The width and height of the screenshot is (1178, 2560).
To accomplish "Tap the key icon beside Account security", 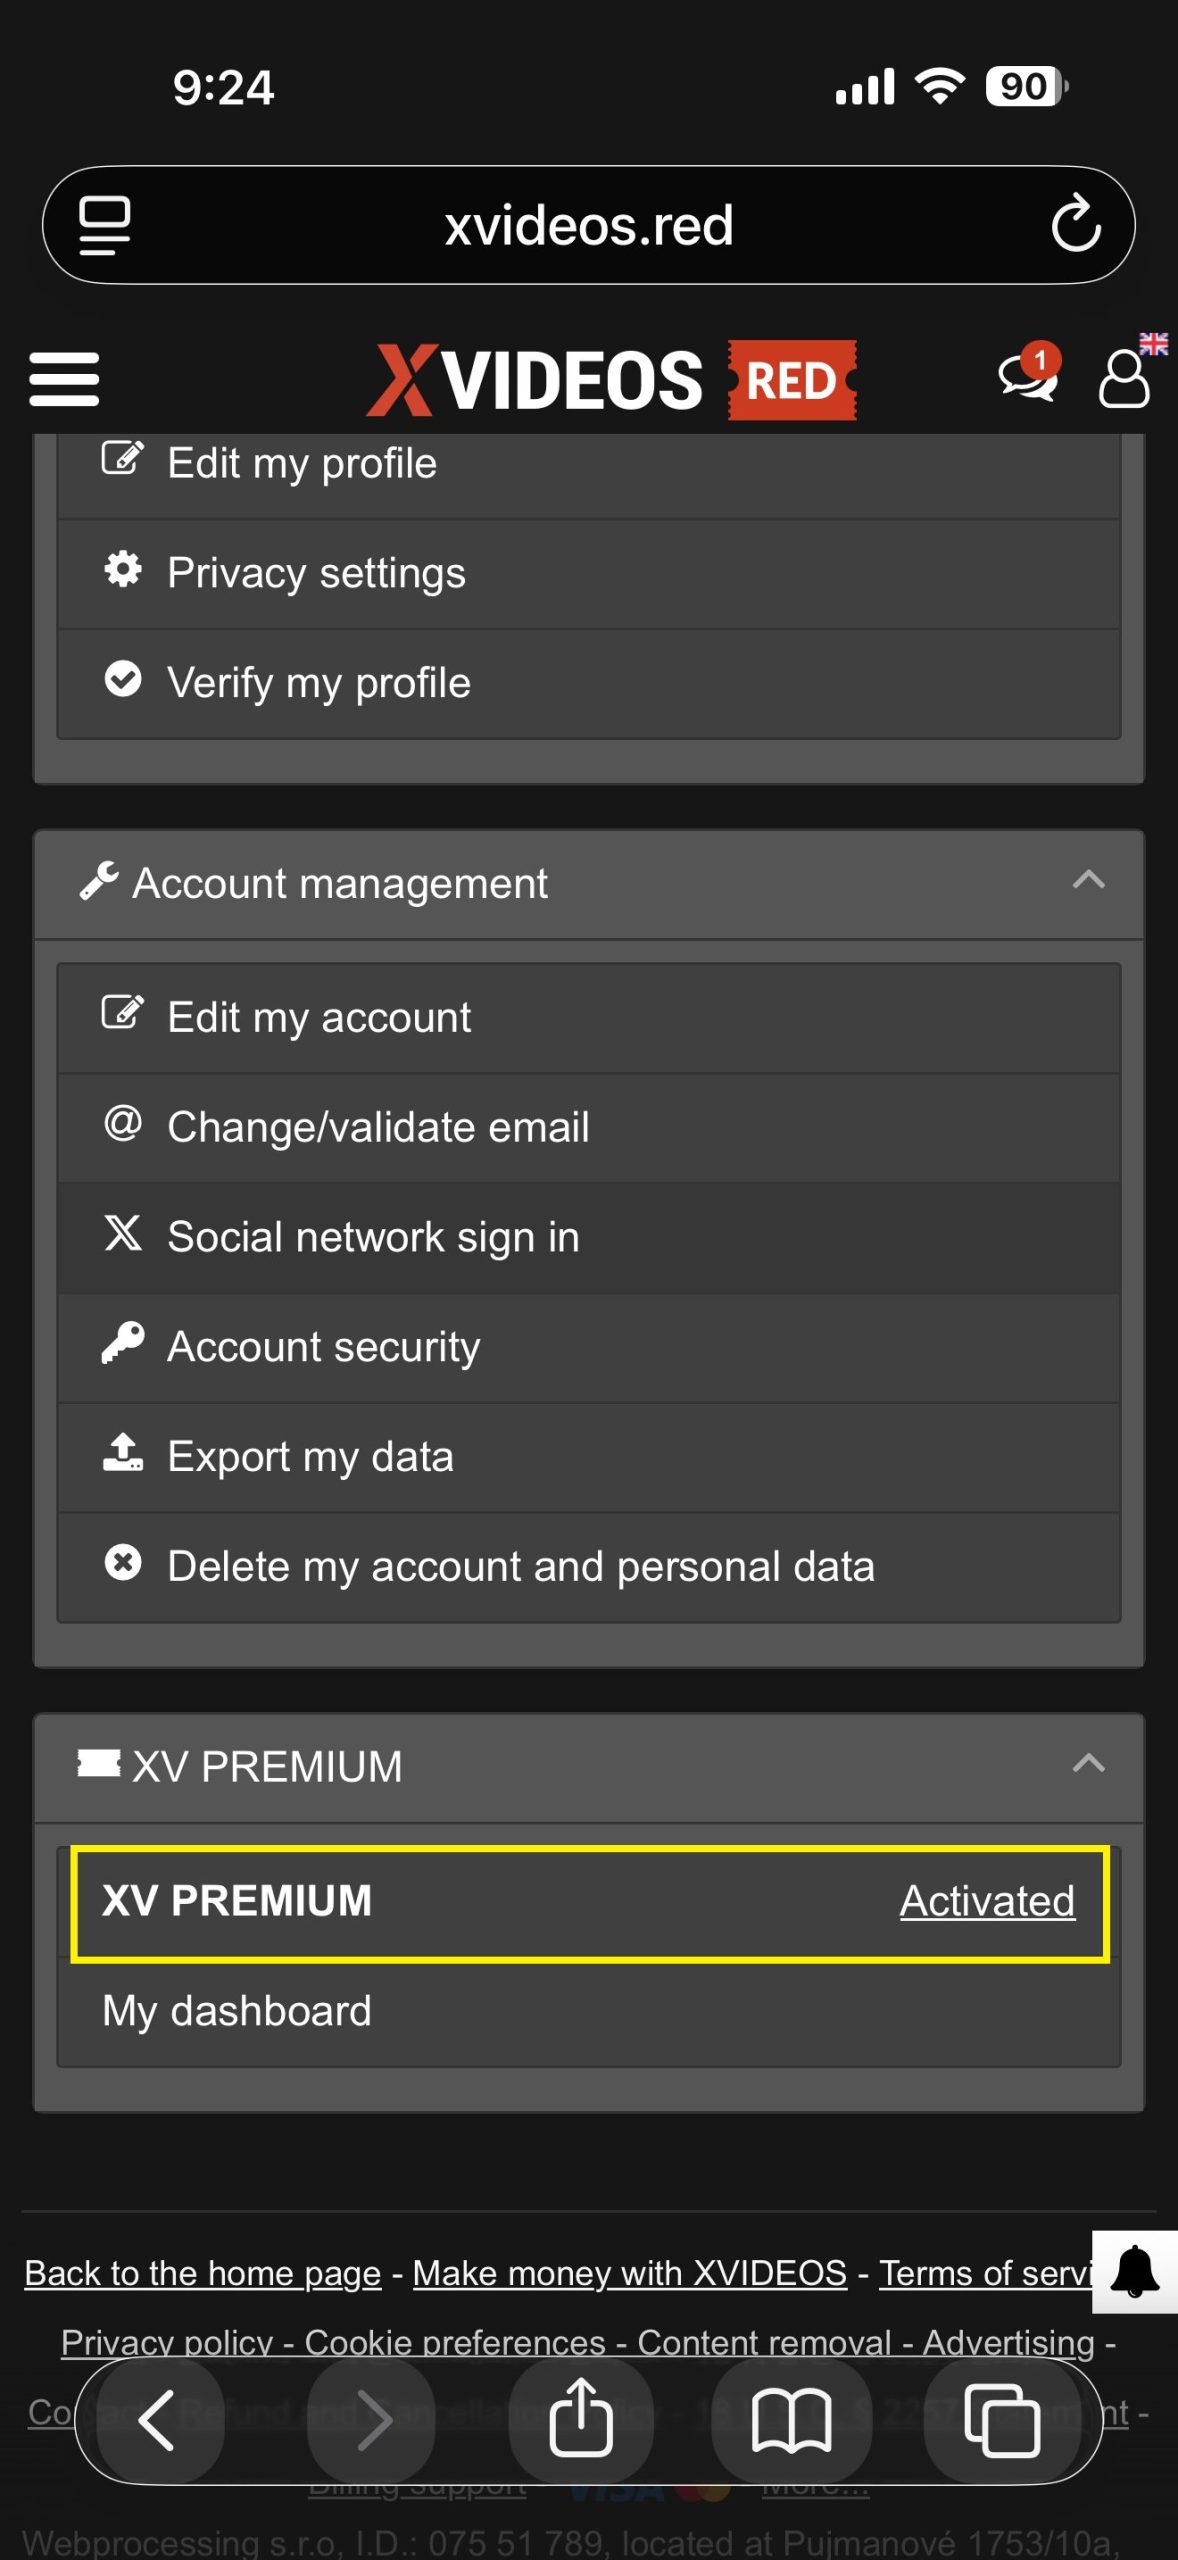I will (123, 1342).
